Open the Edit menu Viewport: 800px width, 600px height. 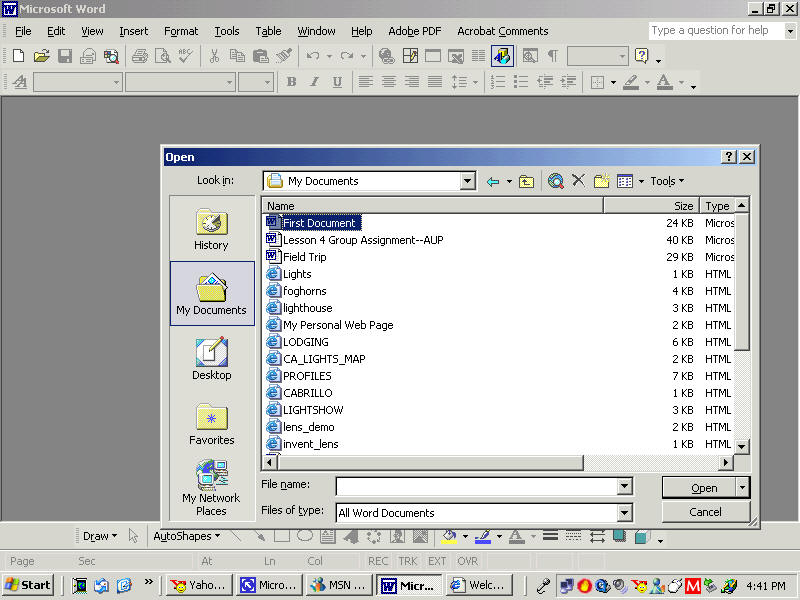56,31
